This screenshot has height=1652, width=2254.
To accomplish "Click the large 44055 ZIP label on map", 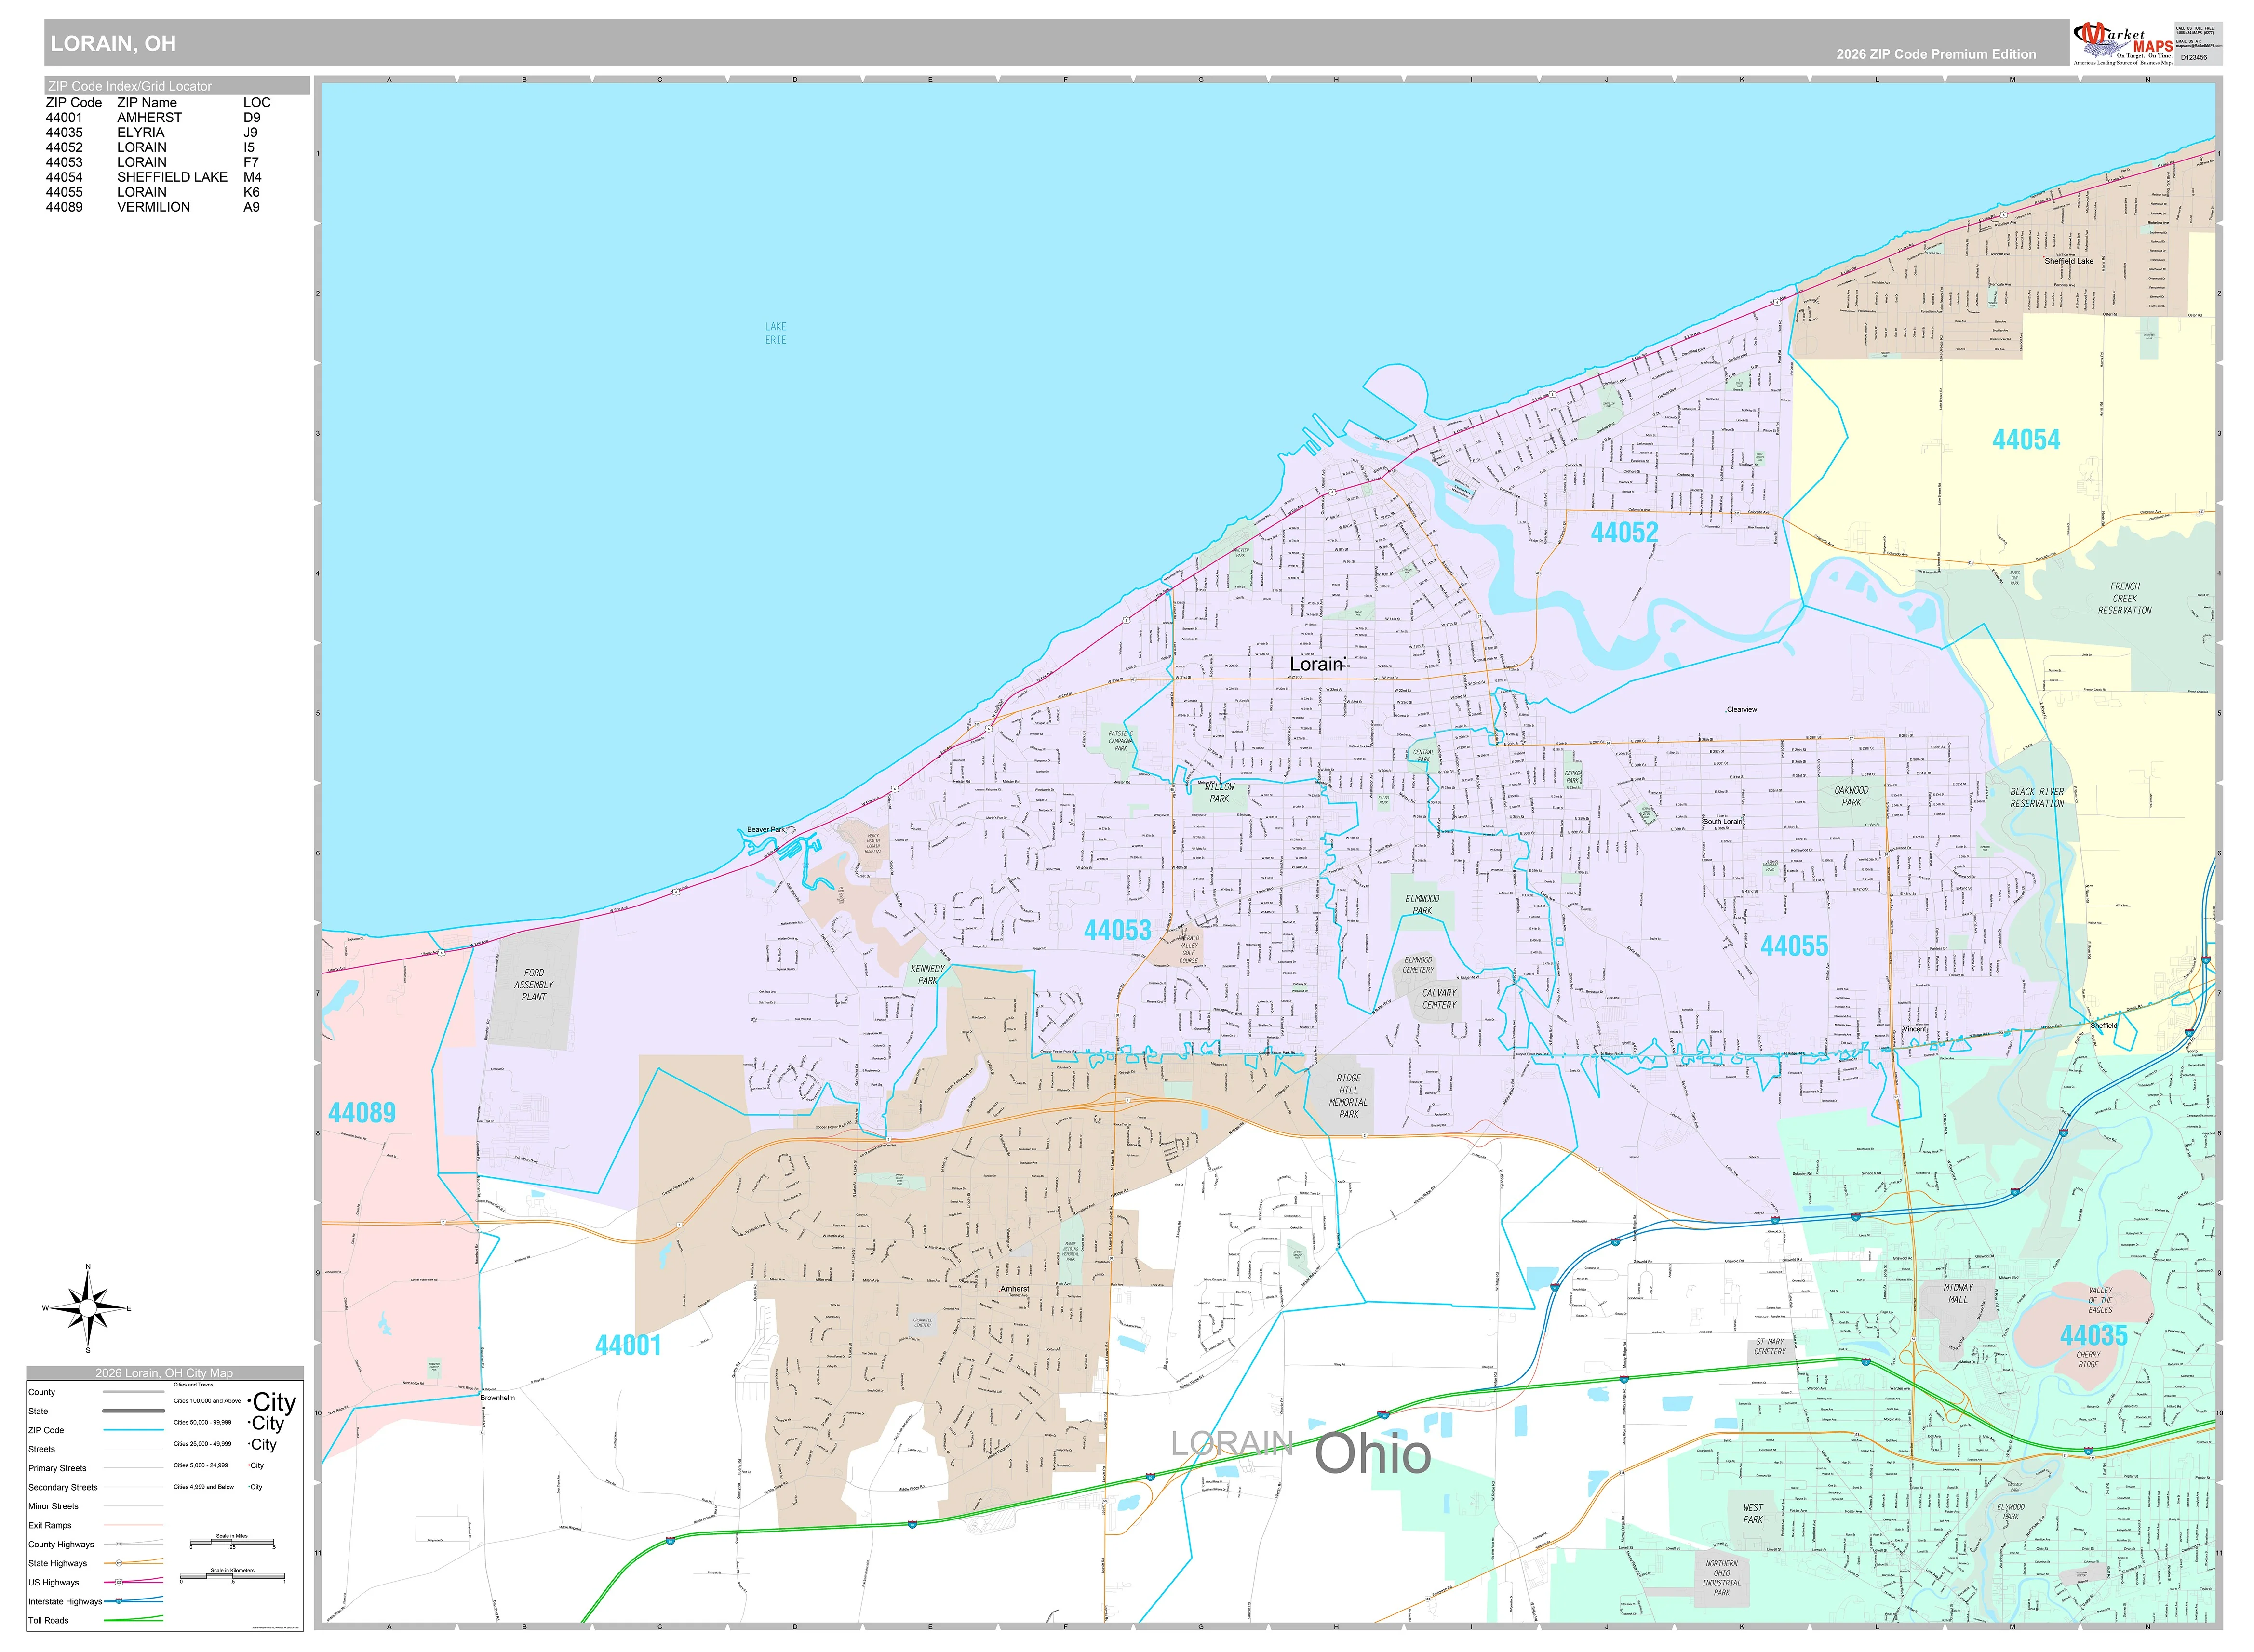I will [x=1794, y=946].
